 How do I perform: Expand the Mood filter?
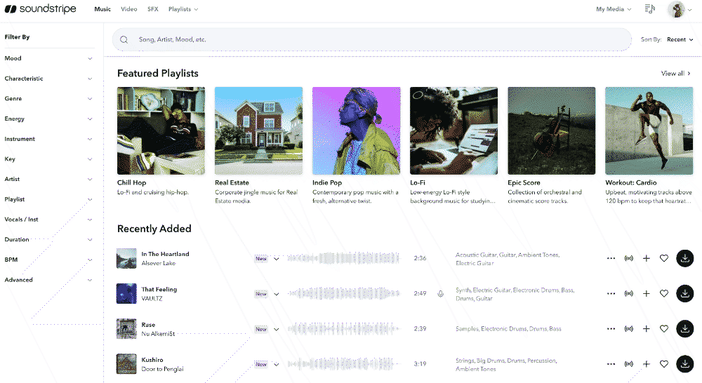point(48,58)
